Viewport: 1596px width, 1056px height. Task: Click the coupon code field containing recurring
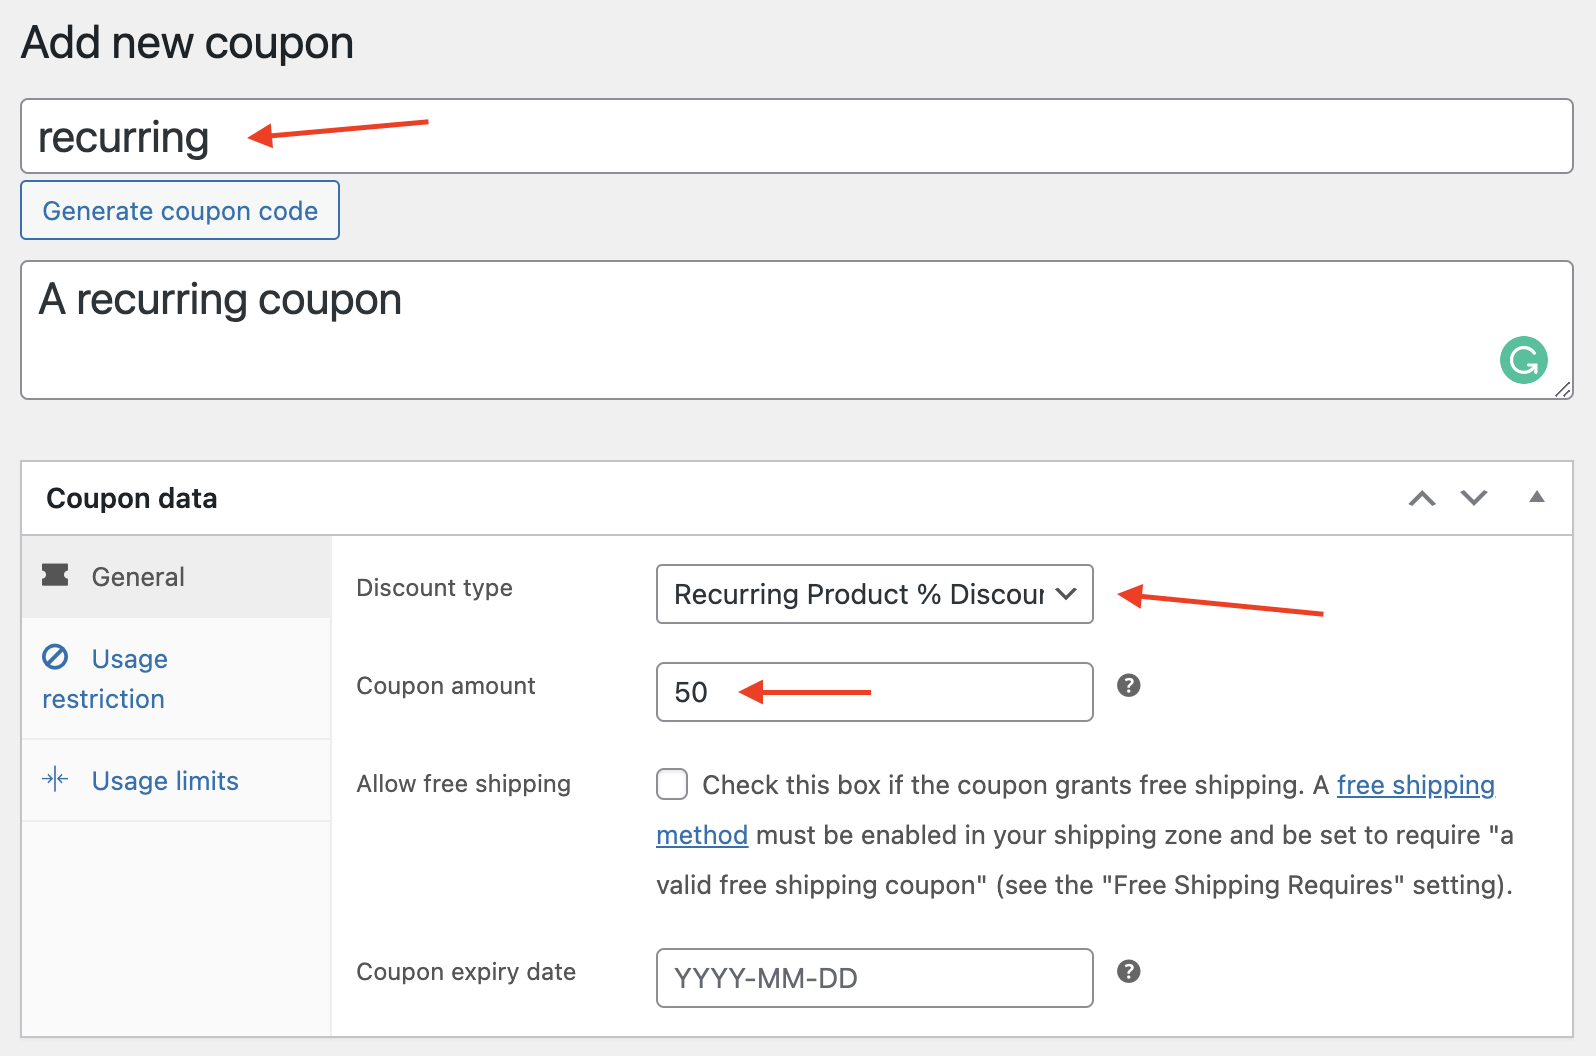796,137
